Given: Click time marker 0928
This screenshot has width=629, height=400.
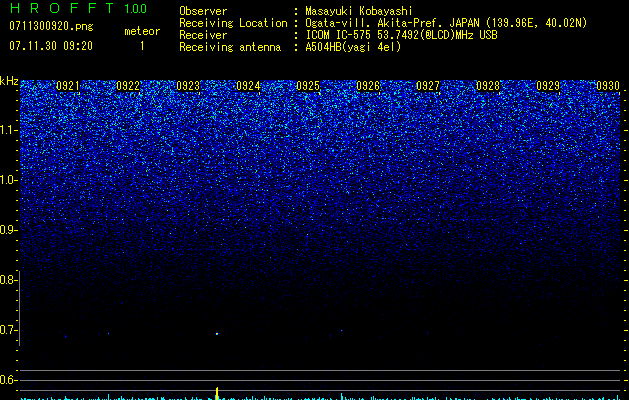Looking at the screenshot, I should point(488,86).
